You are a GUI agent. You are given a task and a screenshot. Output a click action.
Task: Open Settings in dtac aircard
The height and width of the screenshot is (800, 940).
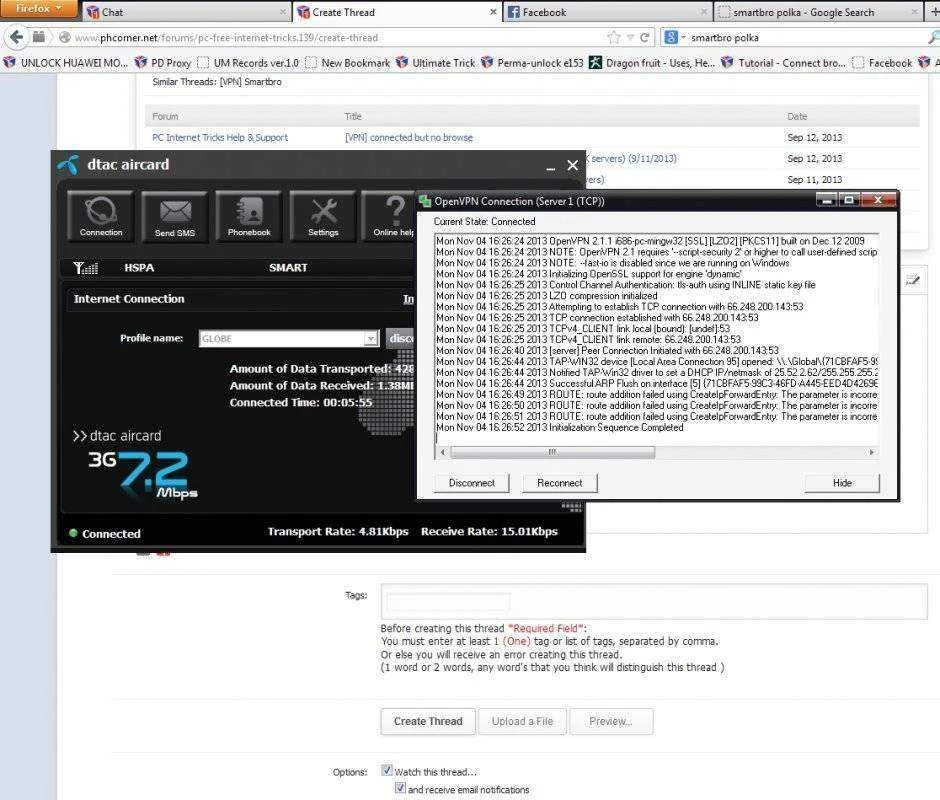click(x=323, y=215)
